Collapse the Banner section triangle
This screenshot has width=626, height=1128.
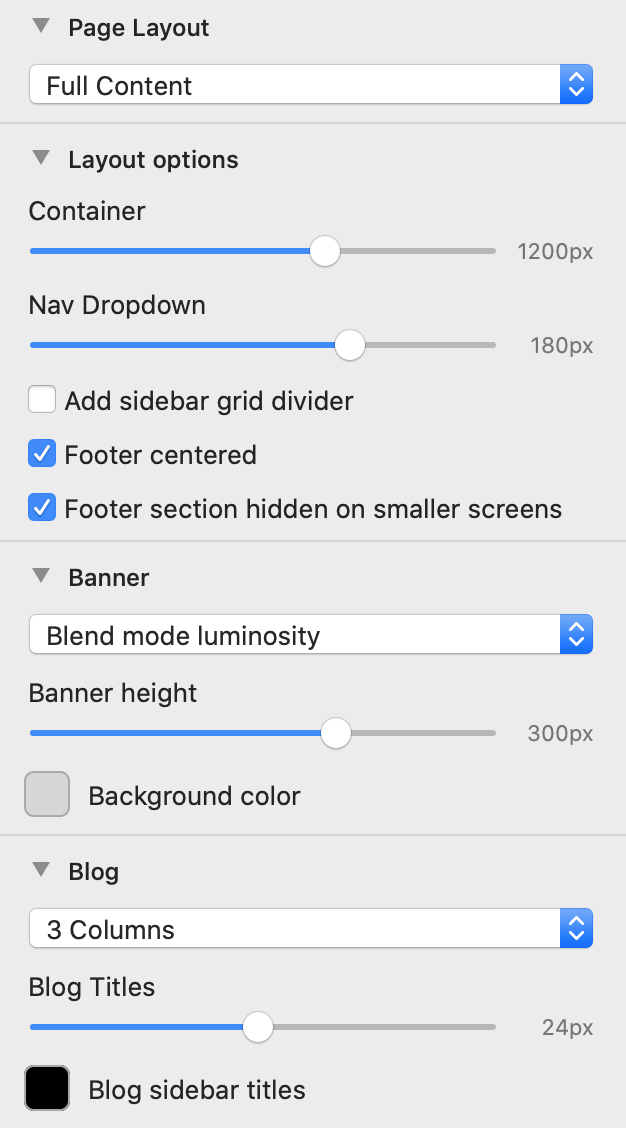pyautogui.click(x=41, y=576)
